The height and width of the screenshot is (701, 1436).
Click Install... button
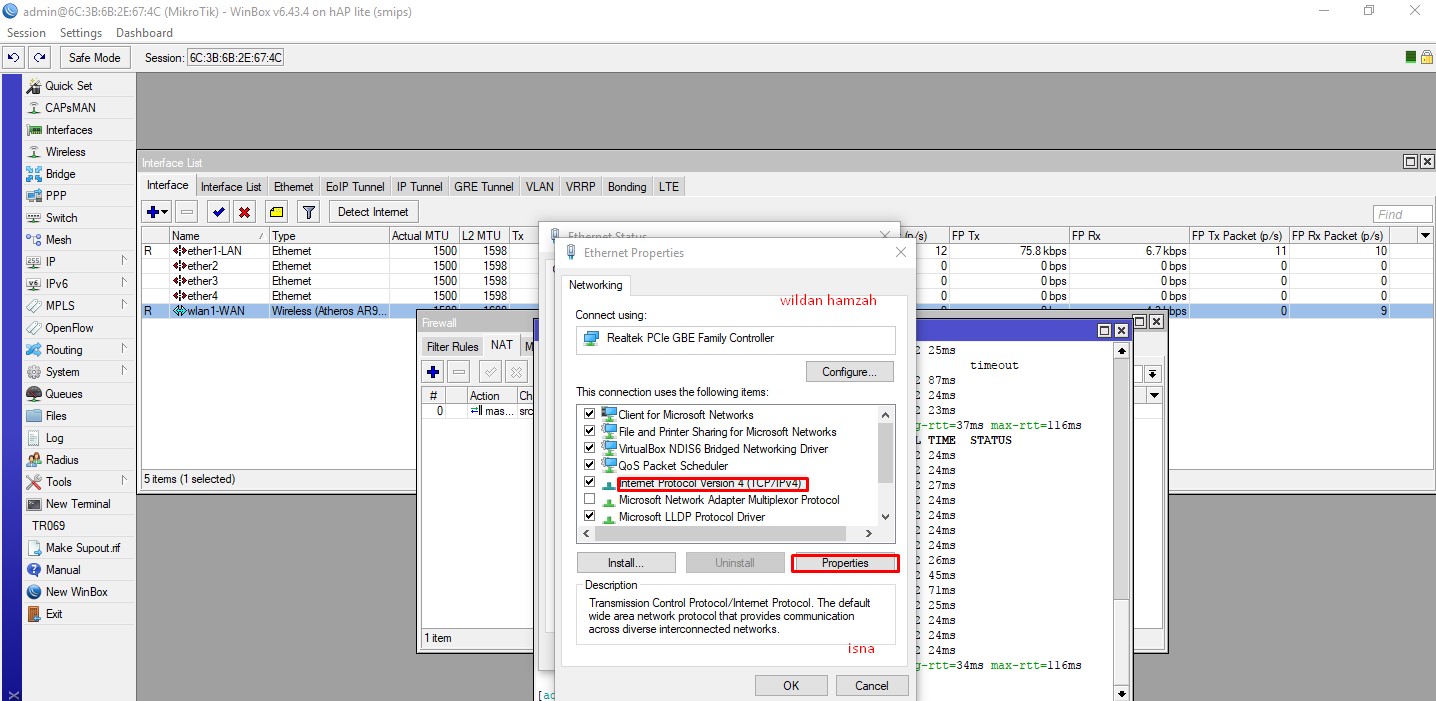coord(626,563)
